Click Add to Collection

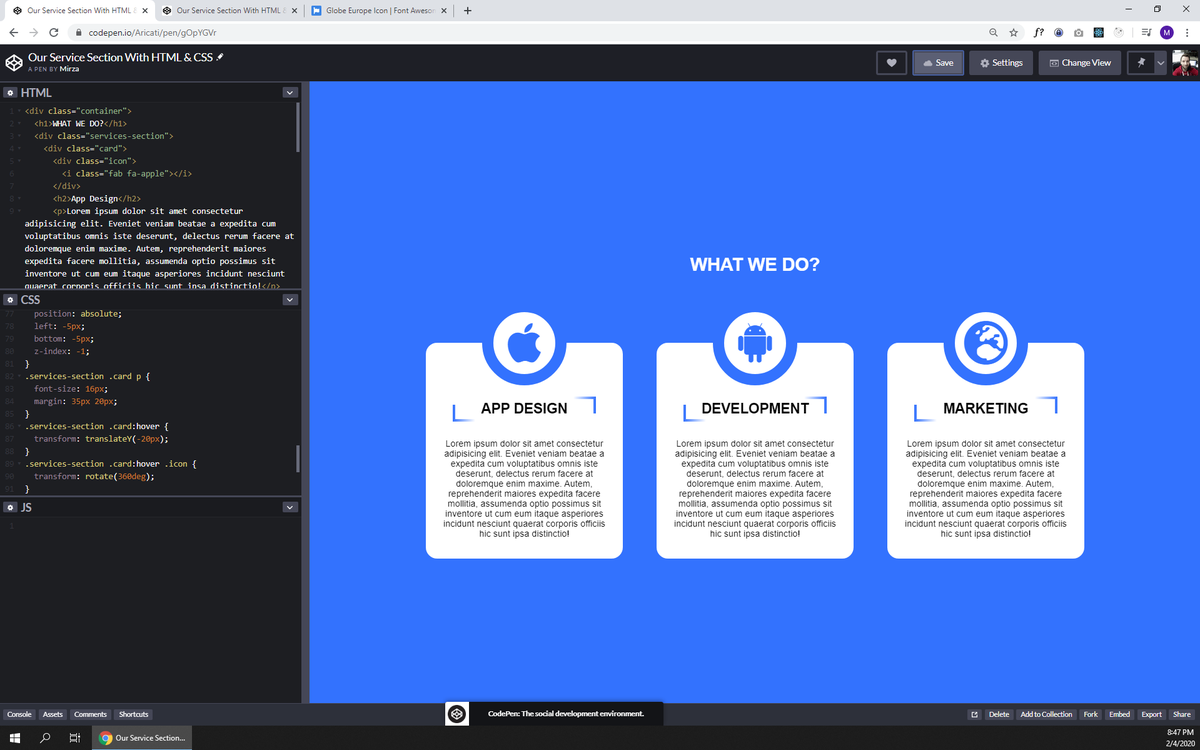pyautogui.click(x=1045, y=714)
